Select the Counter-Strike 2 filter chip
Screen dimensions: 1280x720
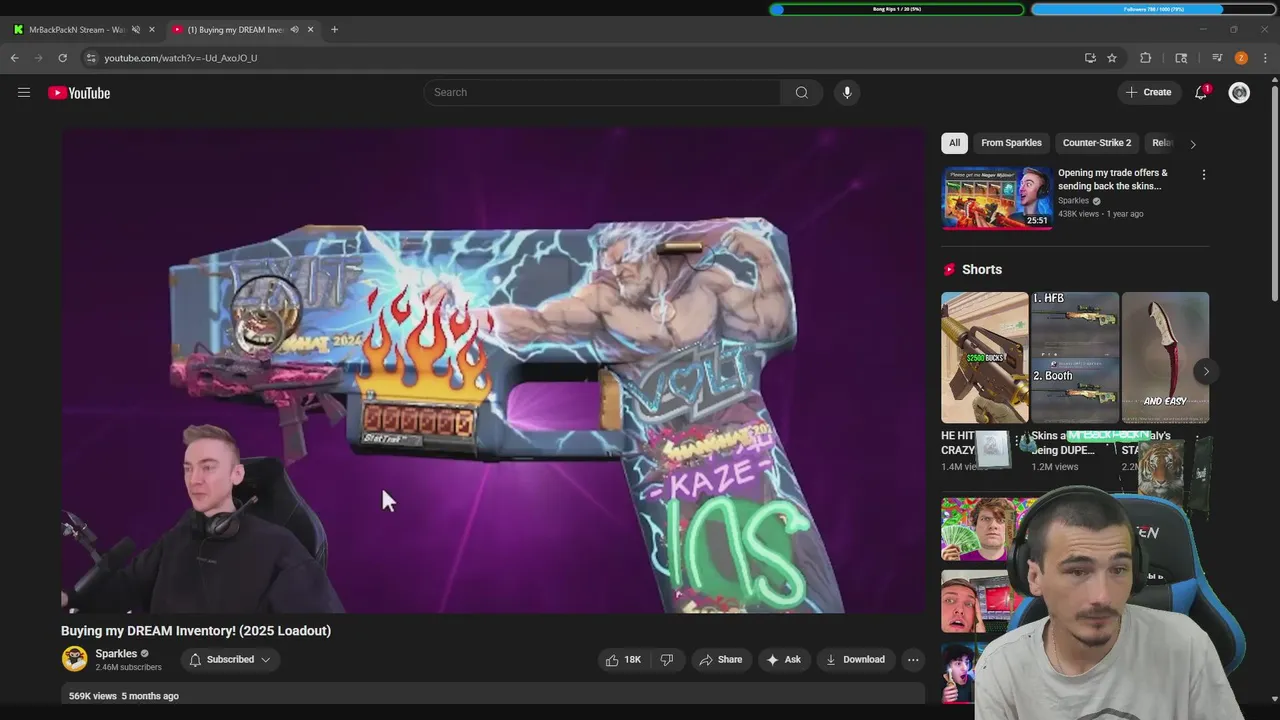pos(1097,143)
